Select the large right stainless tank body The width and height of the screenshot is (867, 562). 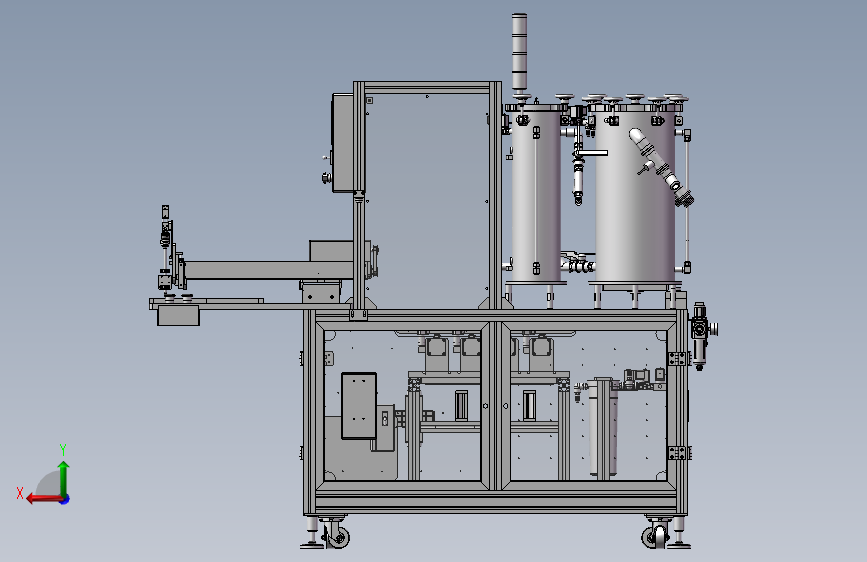tap(635, 196)
